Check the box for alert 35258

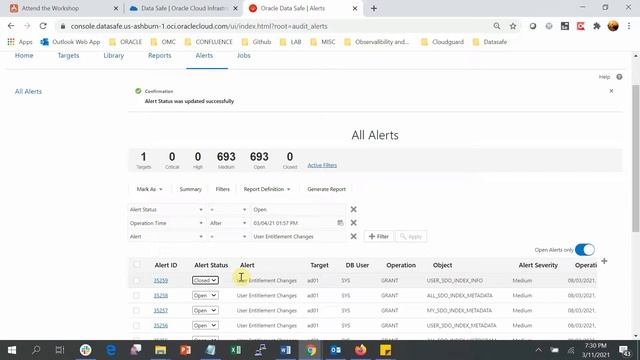(136, 296)
